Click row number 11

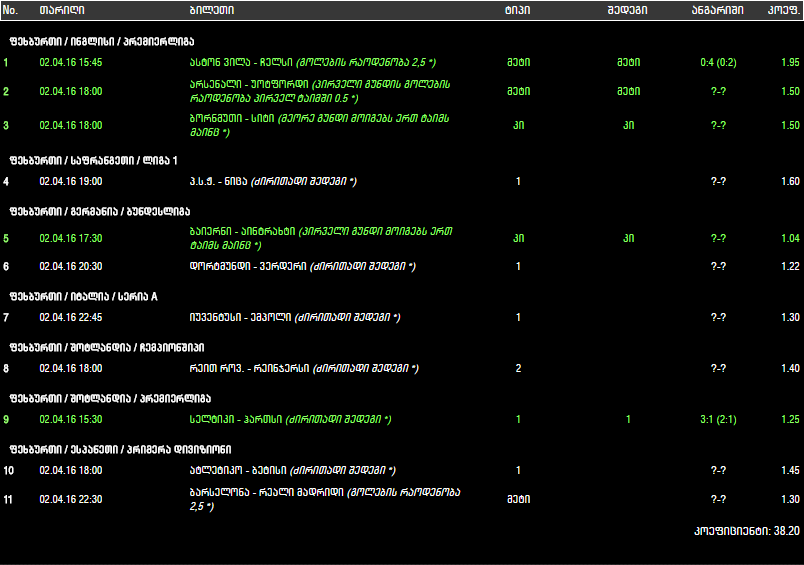(8, 499)
